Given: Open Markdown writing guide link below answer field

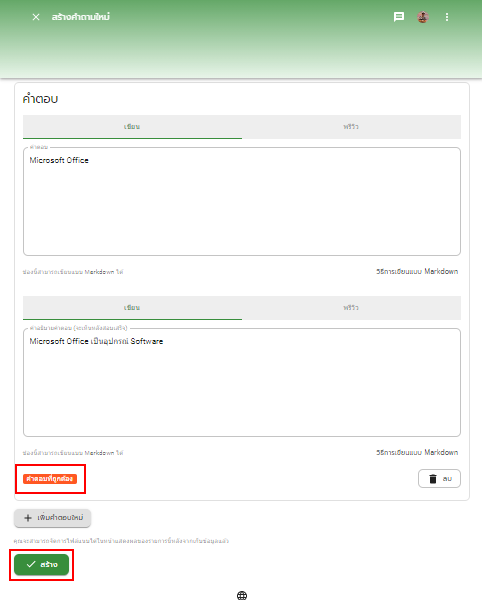Looking at the screenshot, I should pyautogui.click(x=417, y=271).
